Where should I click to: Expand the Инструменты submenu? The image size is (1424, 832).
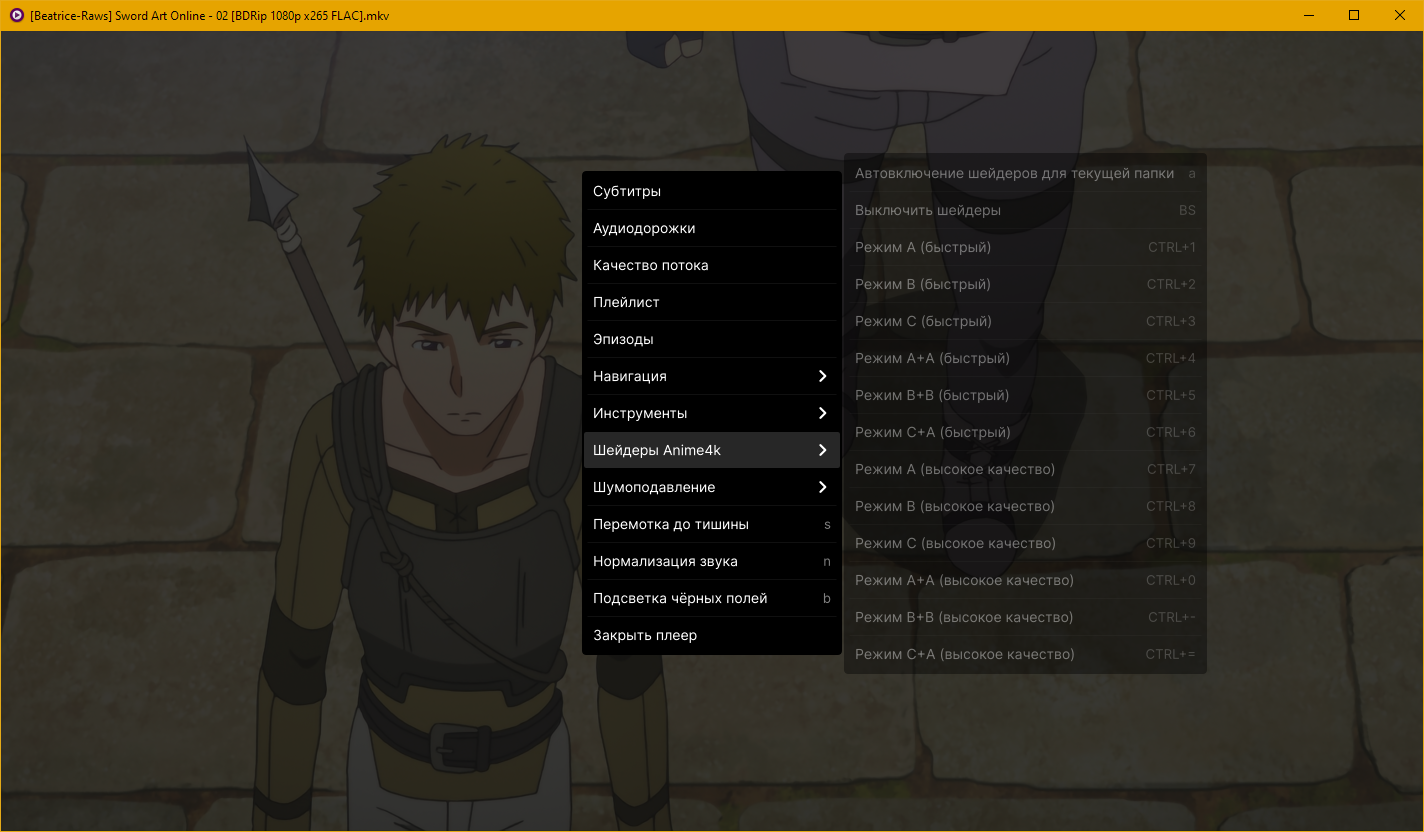(x=711, y=413)
